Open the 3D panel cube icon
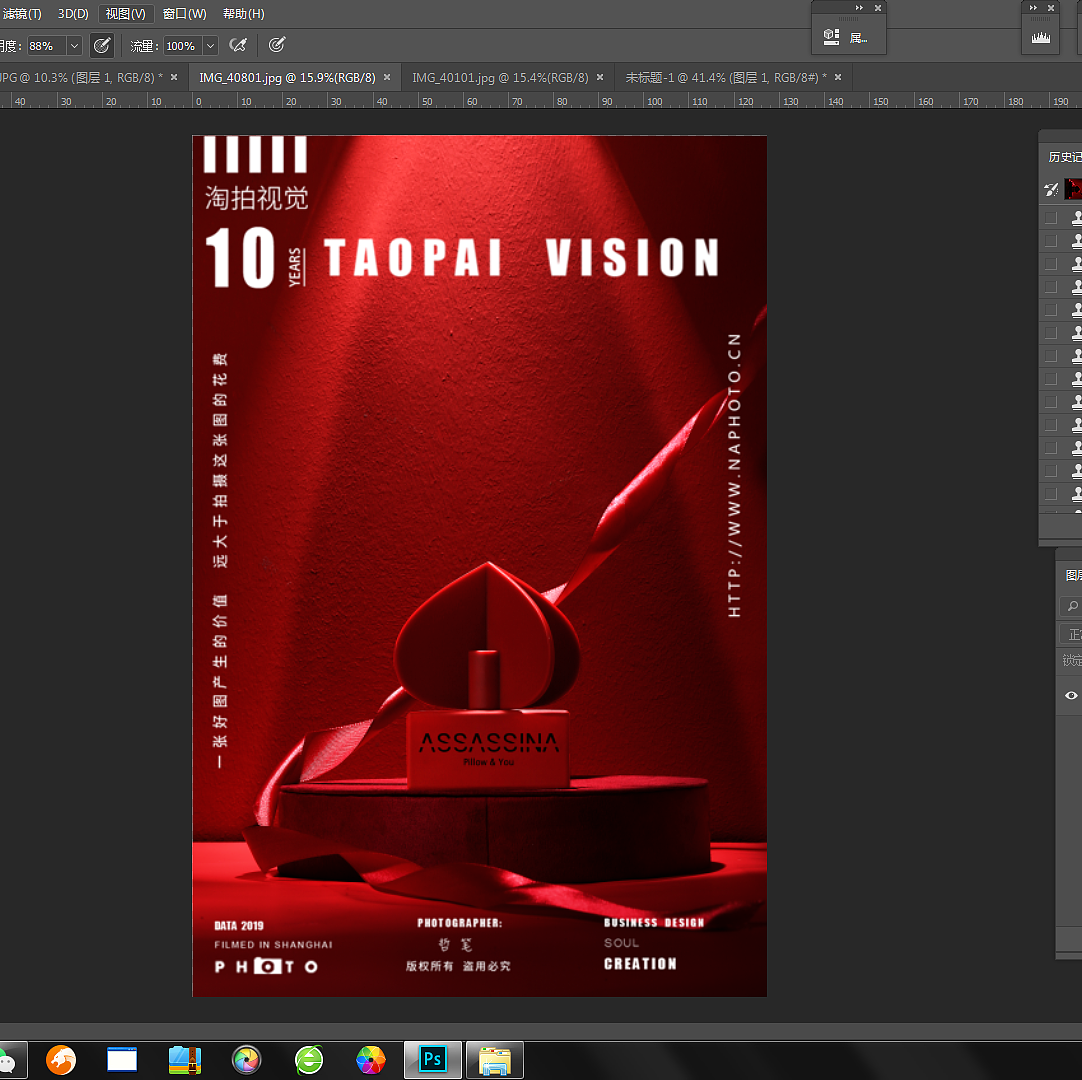Screen dimensions: 1082x1080 click(x=832, y=37)
